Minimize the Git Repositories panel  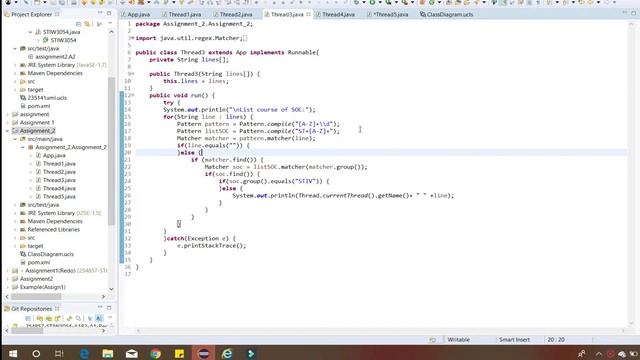pos(100,307)
